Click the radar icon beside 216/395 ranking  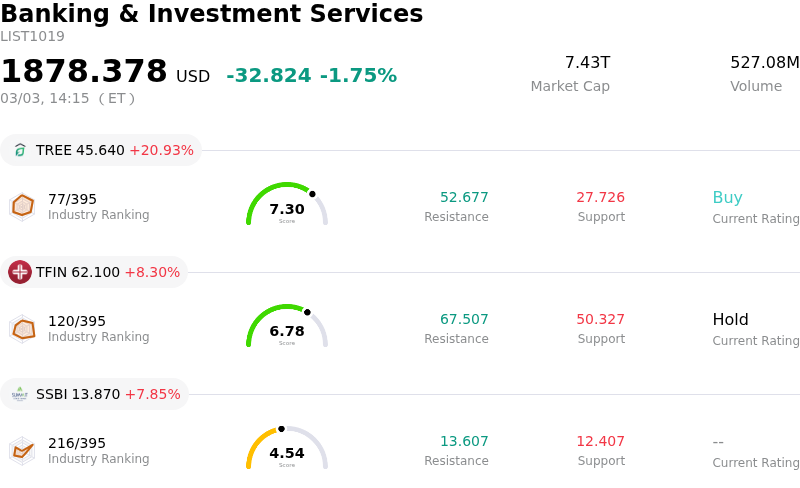[22, 450]
